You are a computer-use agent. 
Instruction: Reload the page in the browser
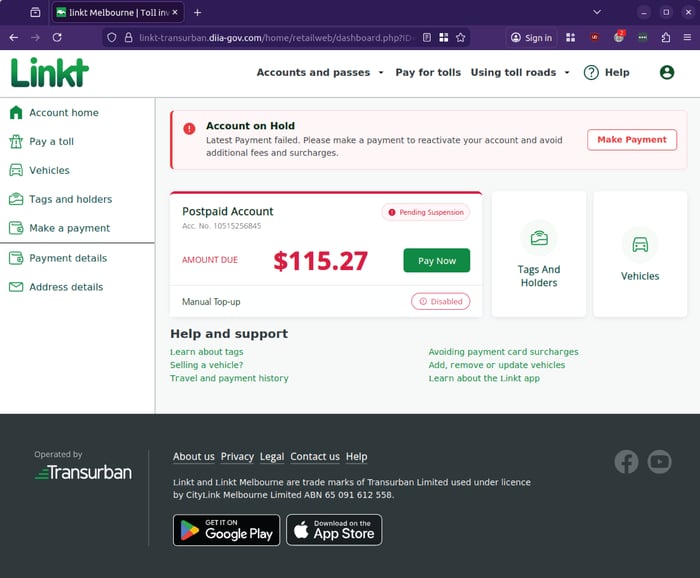(x=57, y=37)
